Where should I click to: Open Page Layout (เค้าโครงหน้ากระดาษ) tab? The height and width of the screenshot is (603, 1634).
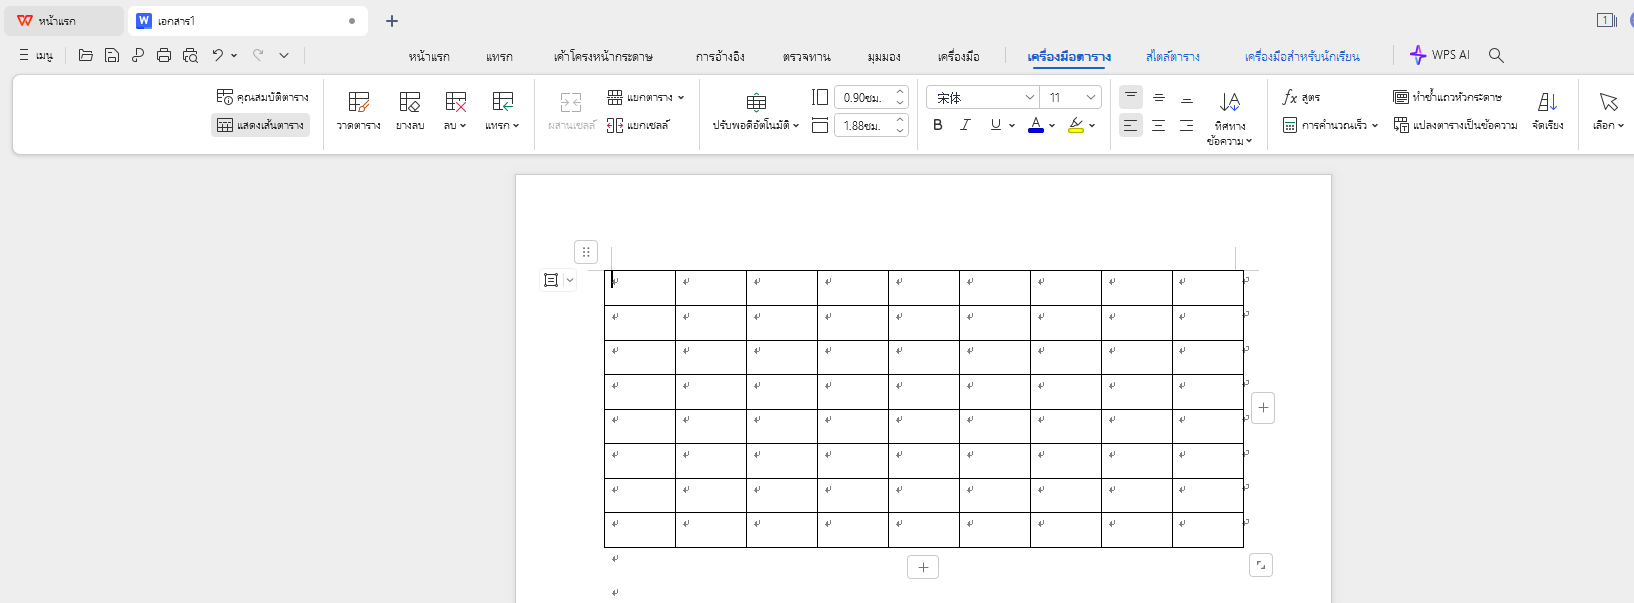coord(603,56)
